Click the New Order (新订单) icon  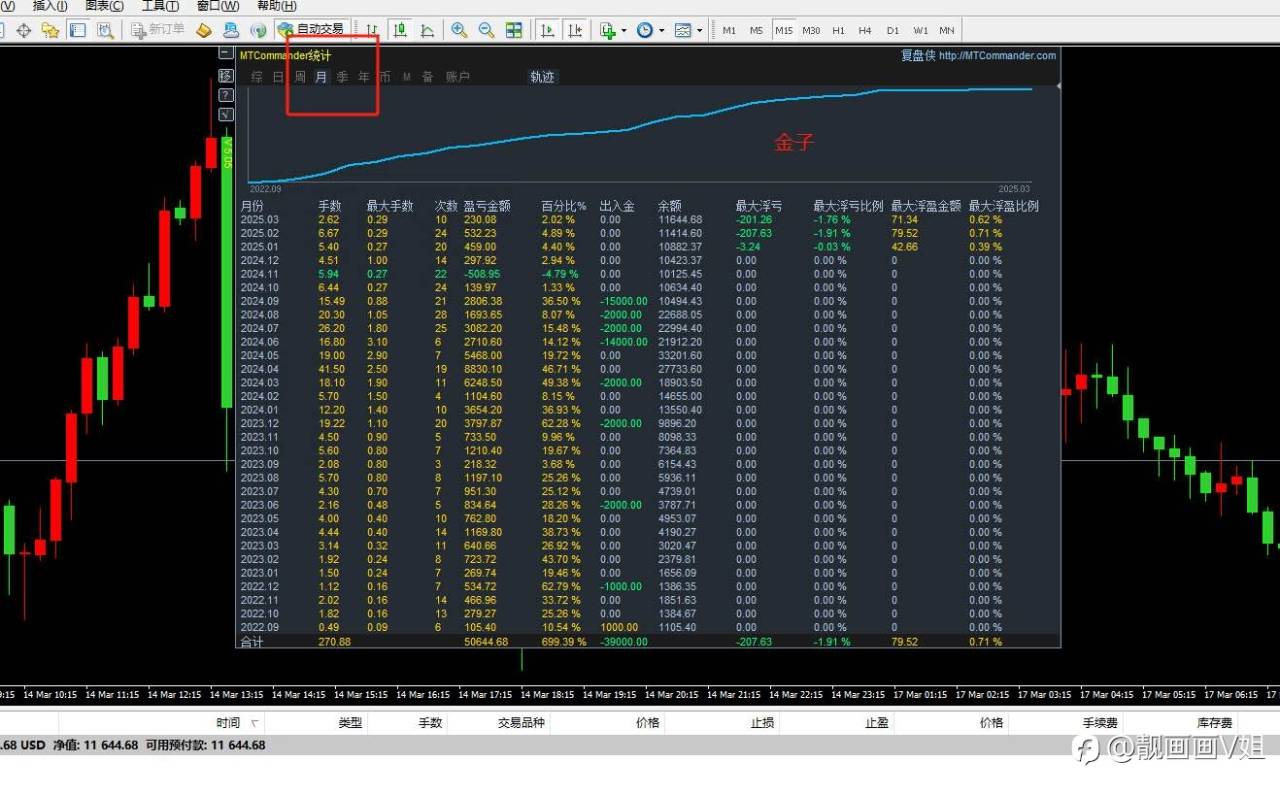click(x=158, y=30)
